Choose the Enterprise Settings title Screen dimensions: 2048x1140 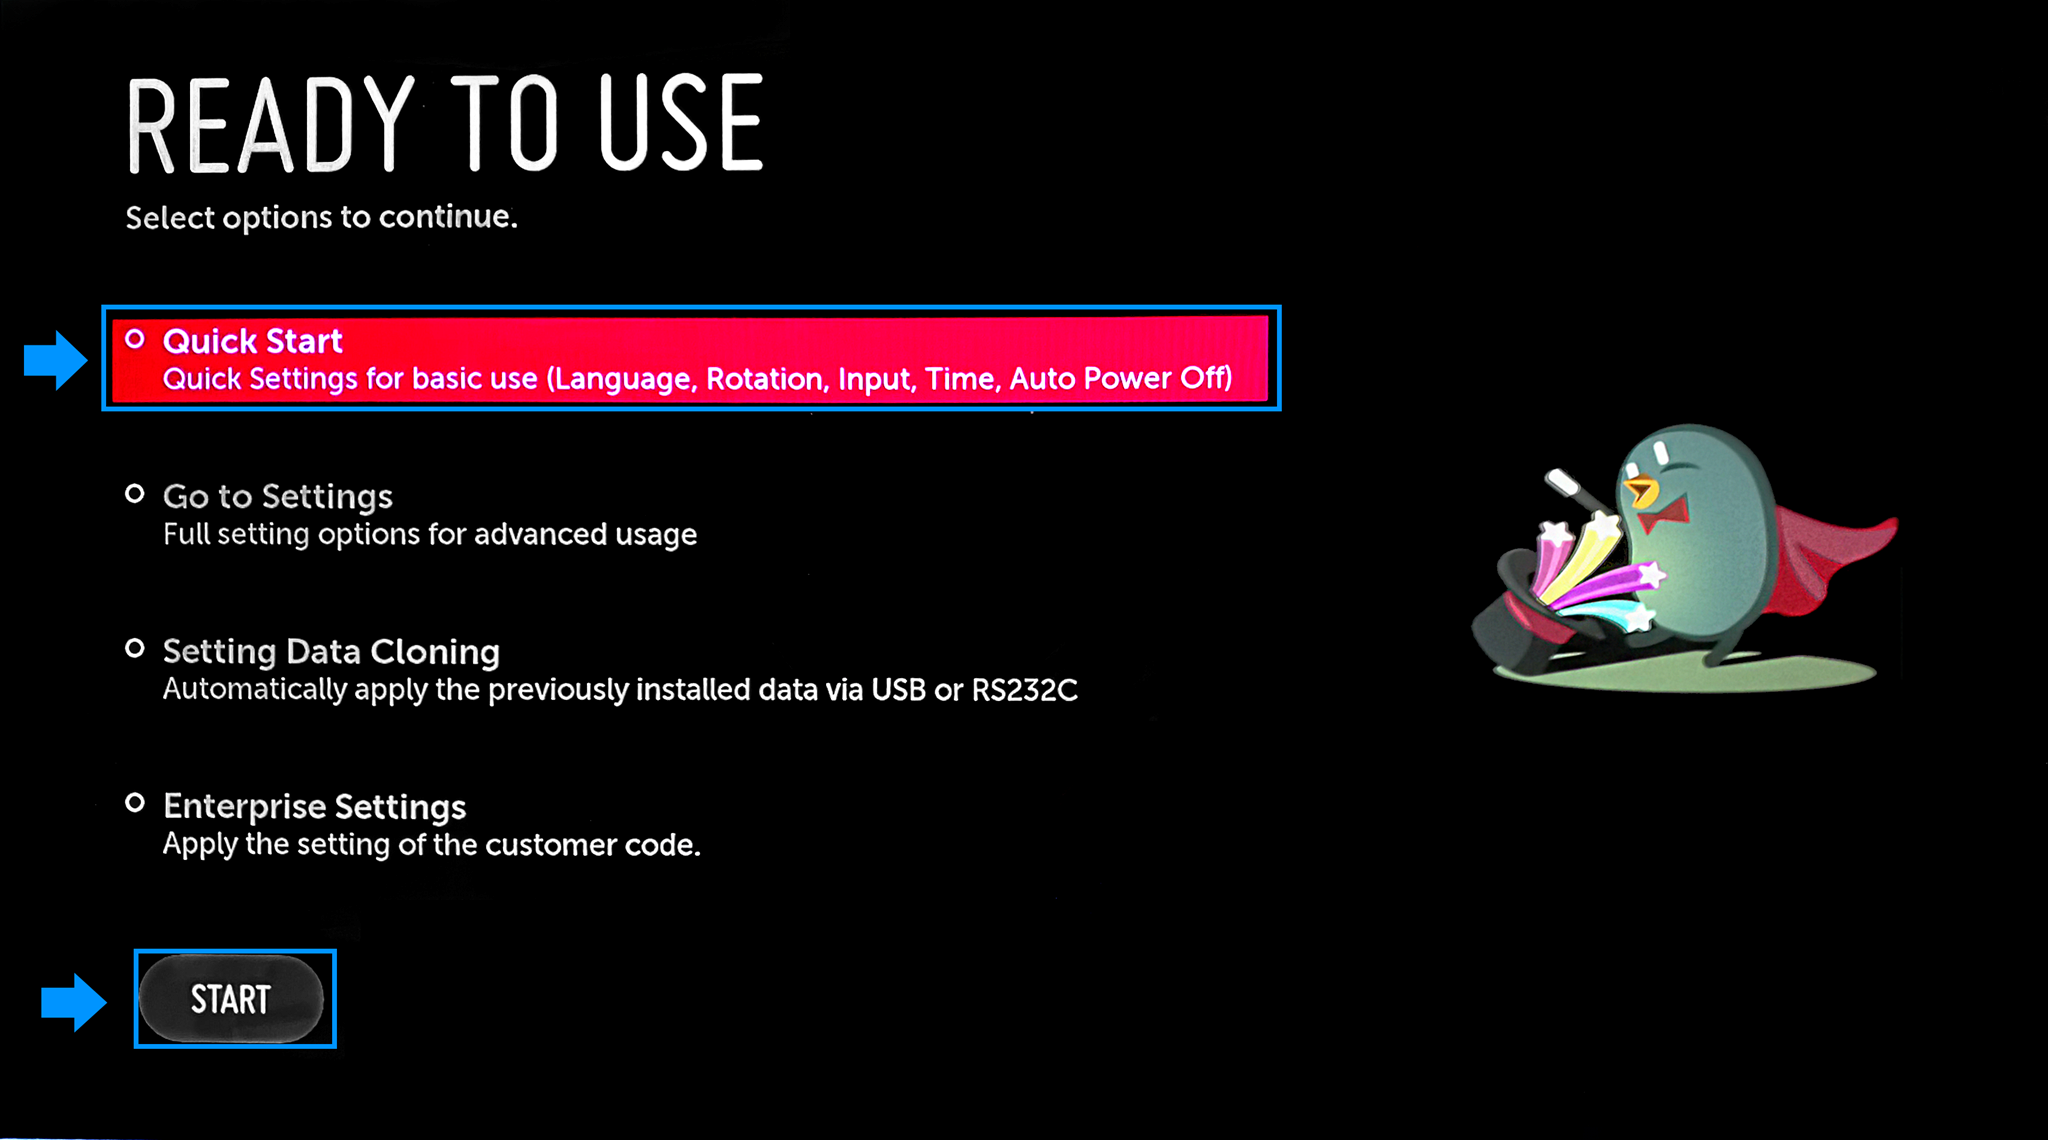315,806
